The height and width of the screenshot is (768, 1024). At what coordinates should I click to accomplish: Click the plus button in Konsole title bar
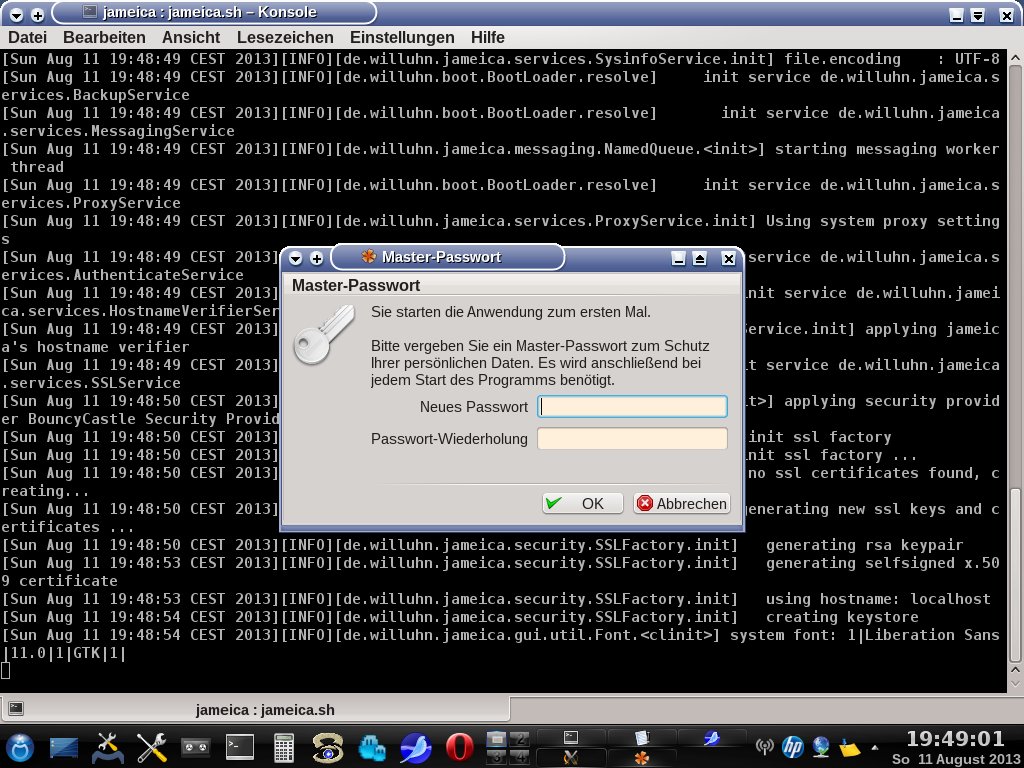[37, 14]
